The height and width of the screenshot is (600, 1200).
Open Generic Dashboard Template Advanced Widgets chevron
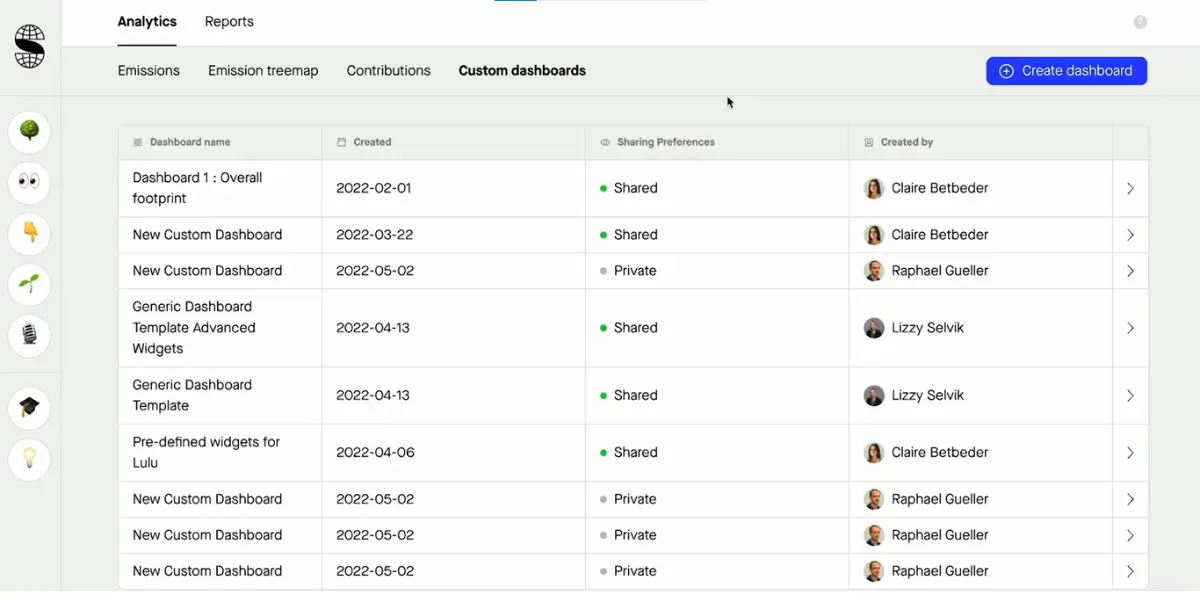click(1130, 328)
